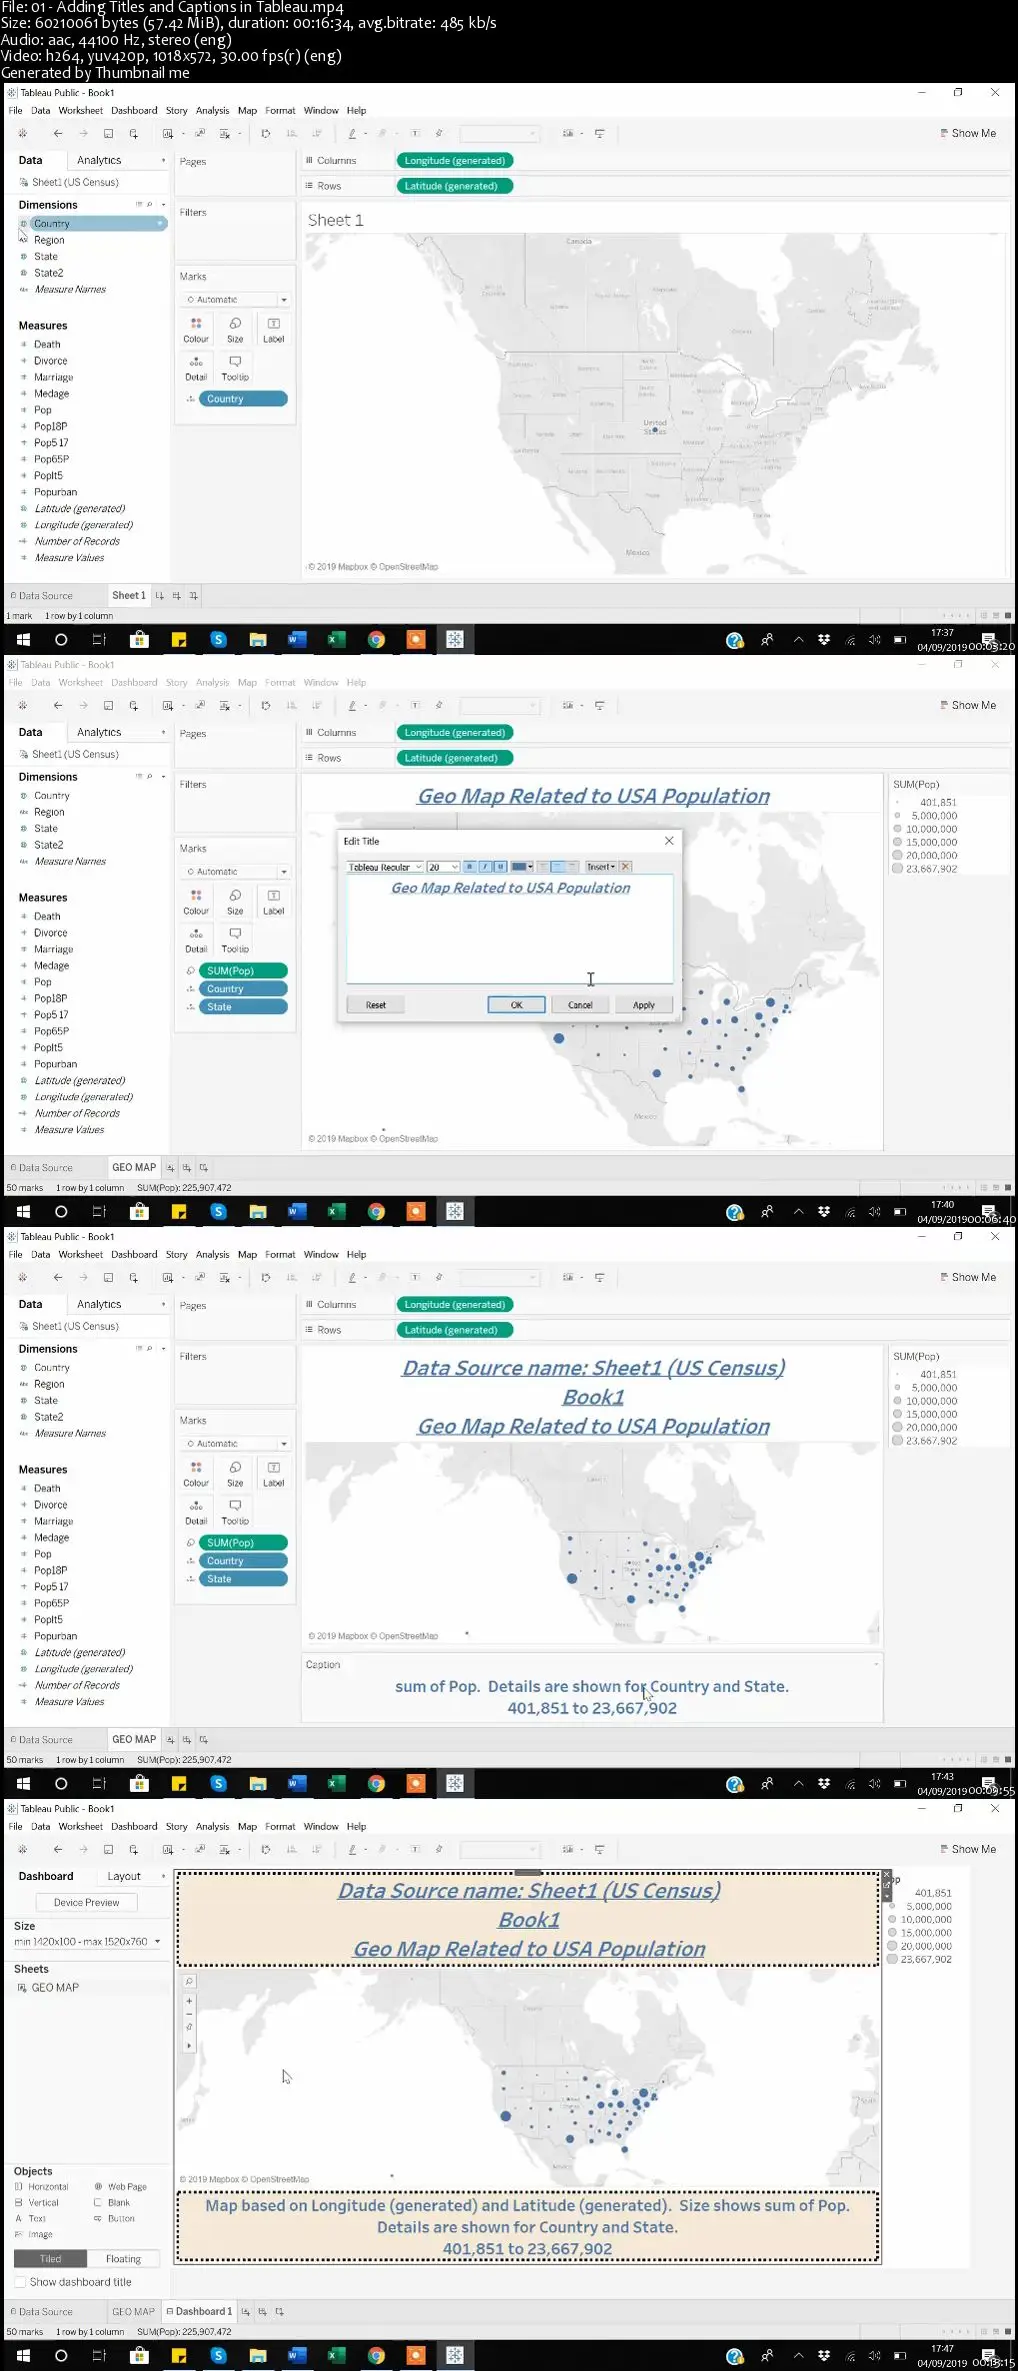Enable Show dashboard title checkbox
The width and height of the screenshot is (1018, 2371).
point(20,2282)
